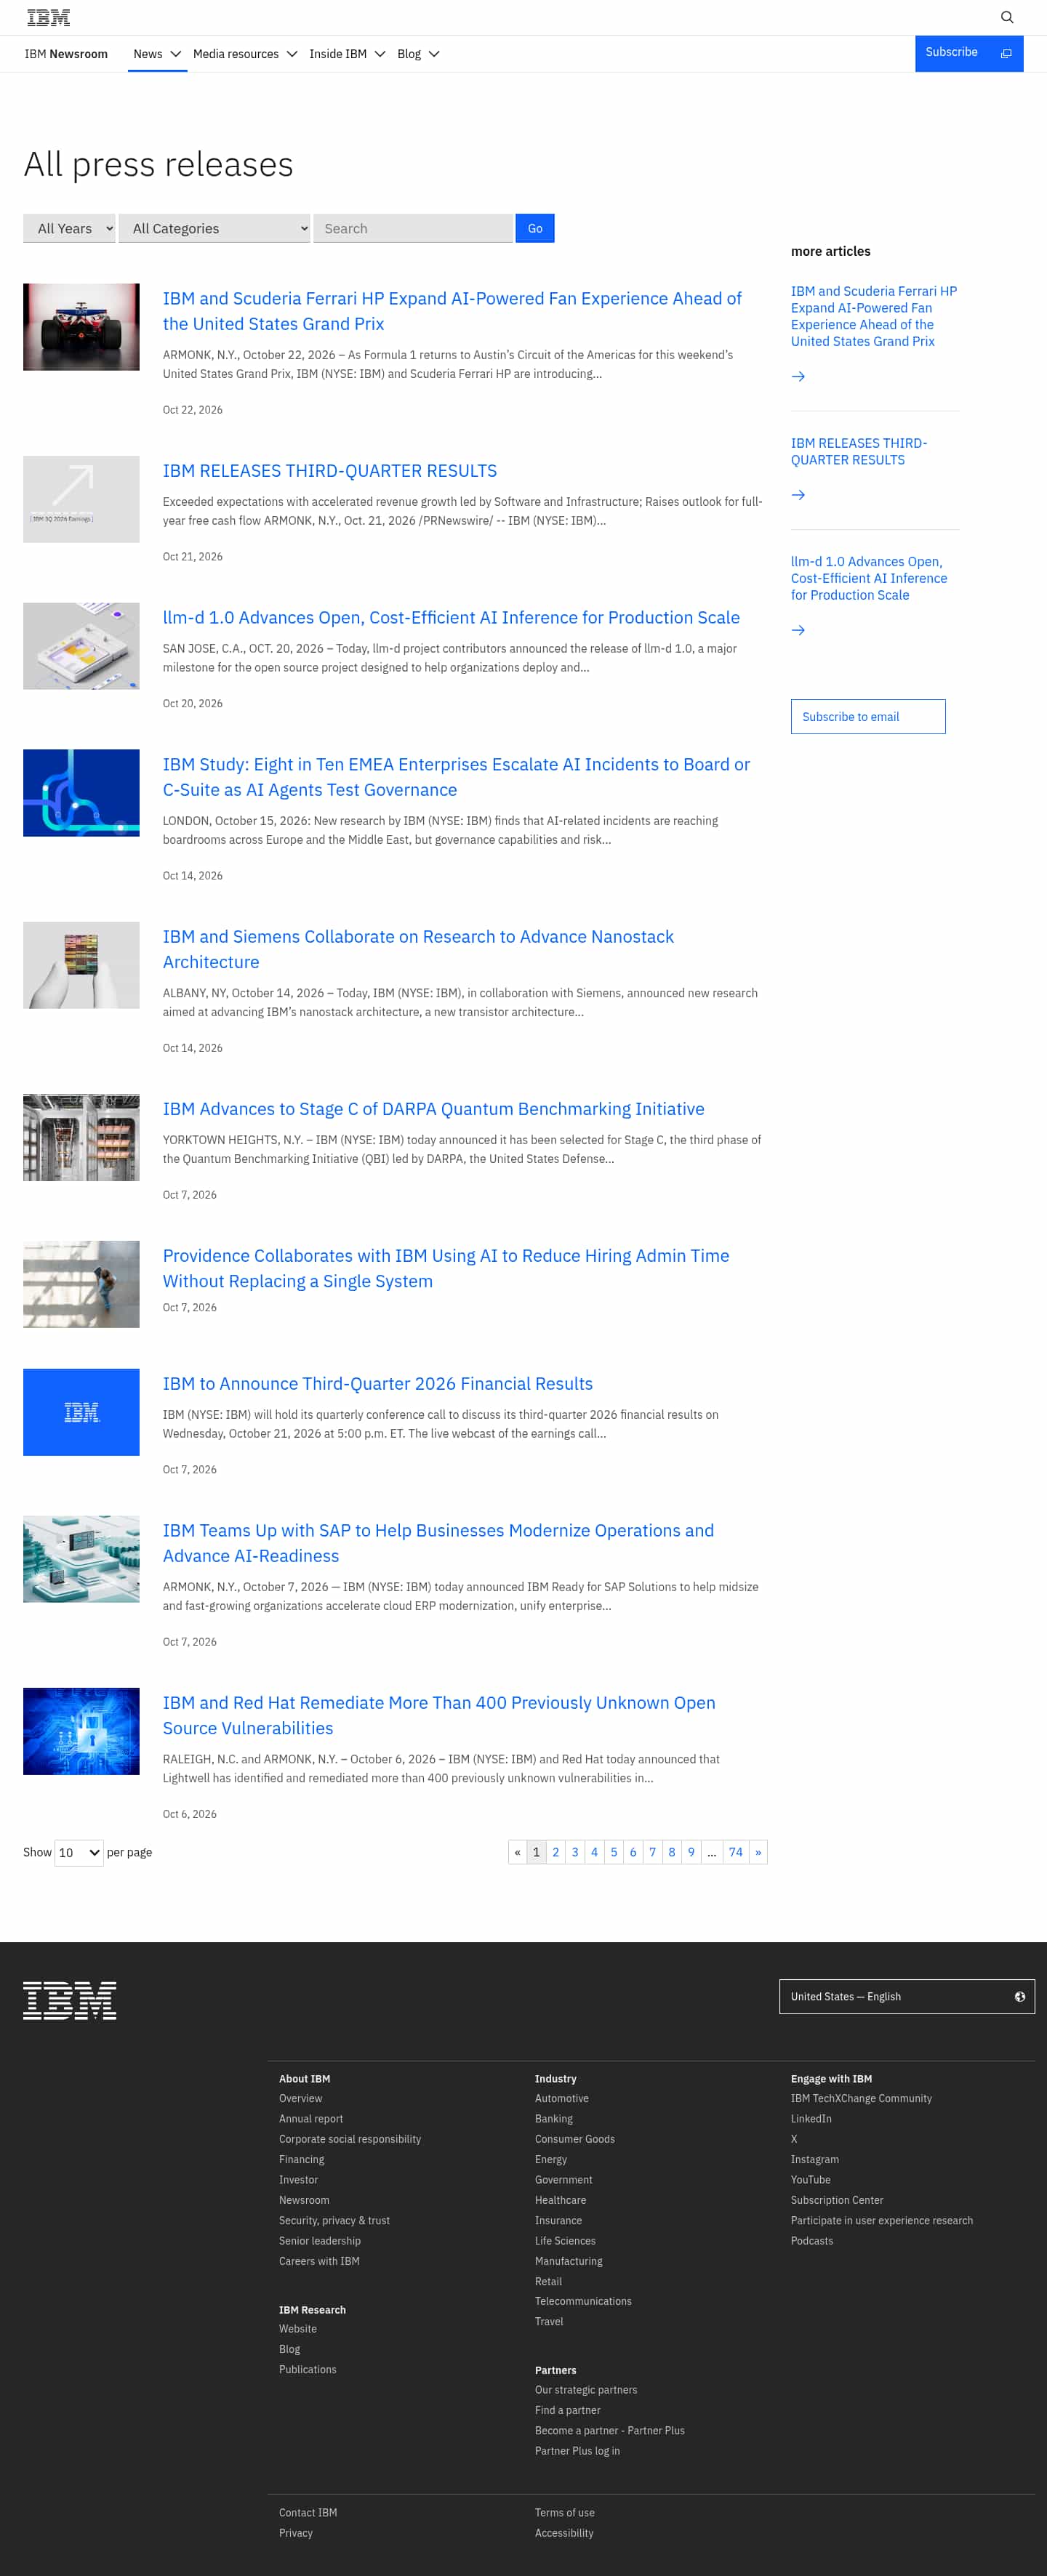
Task: Click arrow under llm-d sidebar article
Action: point(798,630)
